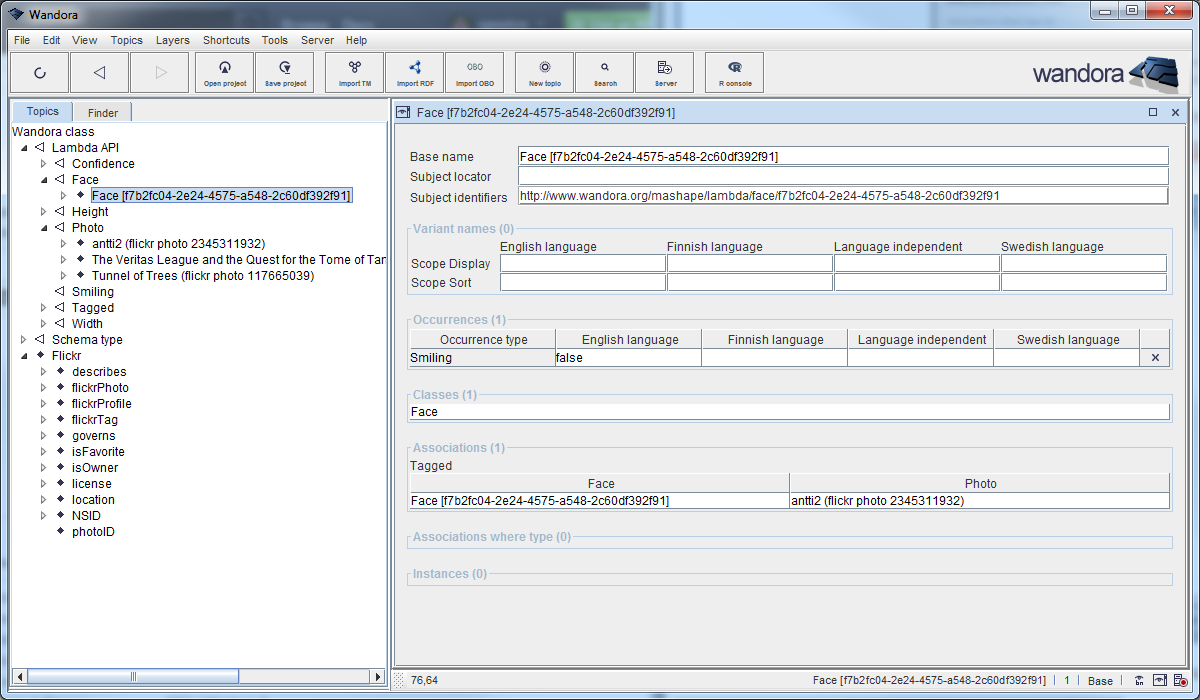Viewport: 1200px width, 700px height.
Task: Click the Import OBO icon
Action: coord(474,72)
